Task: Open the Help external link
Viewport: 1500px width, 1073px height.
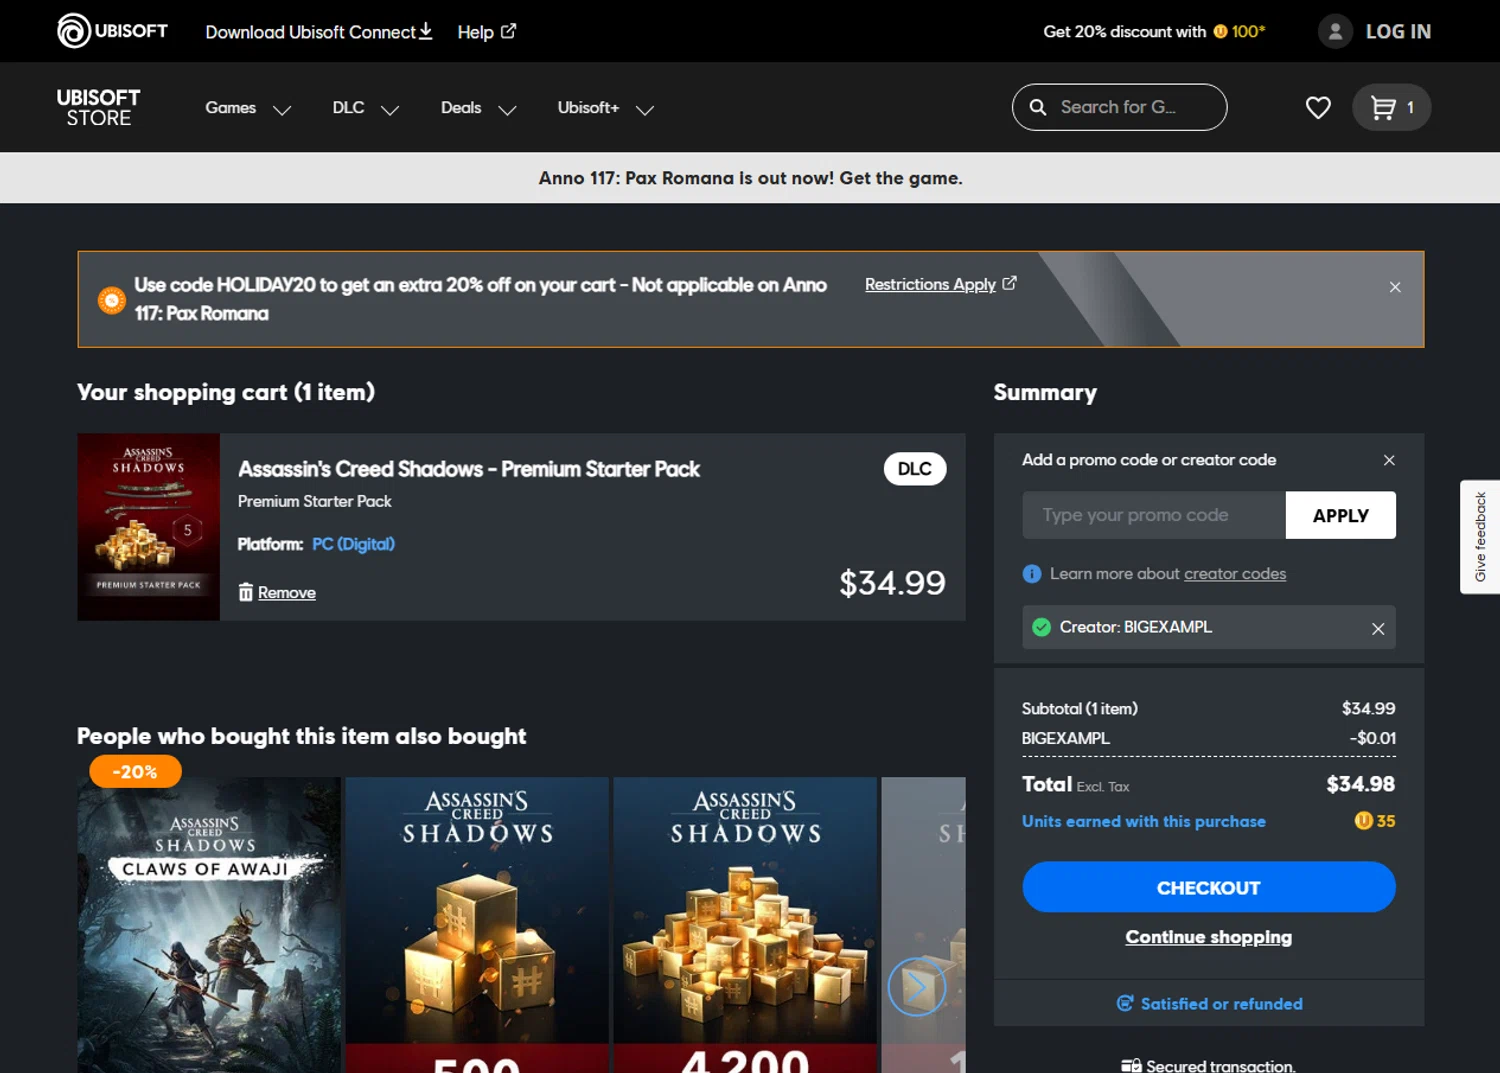Action: coord(486,32)
